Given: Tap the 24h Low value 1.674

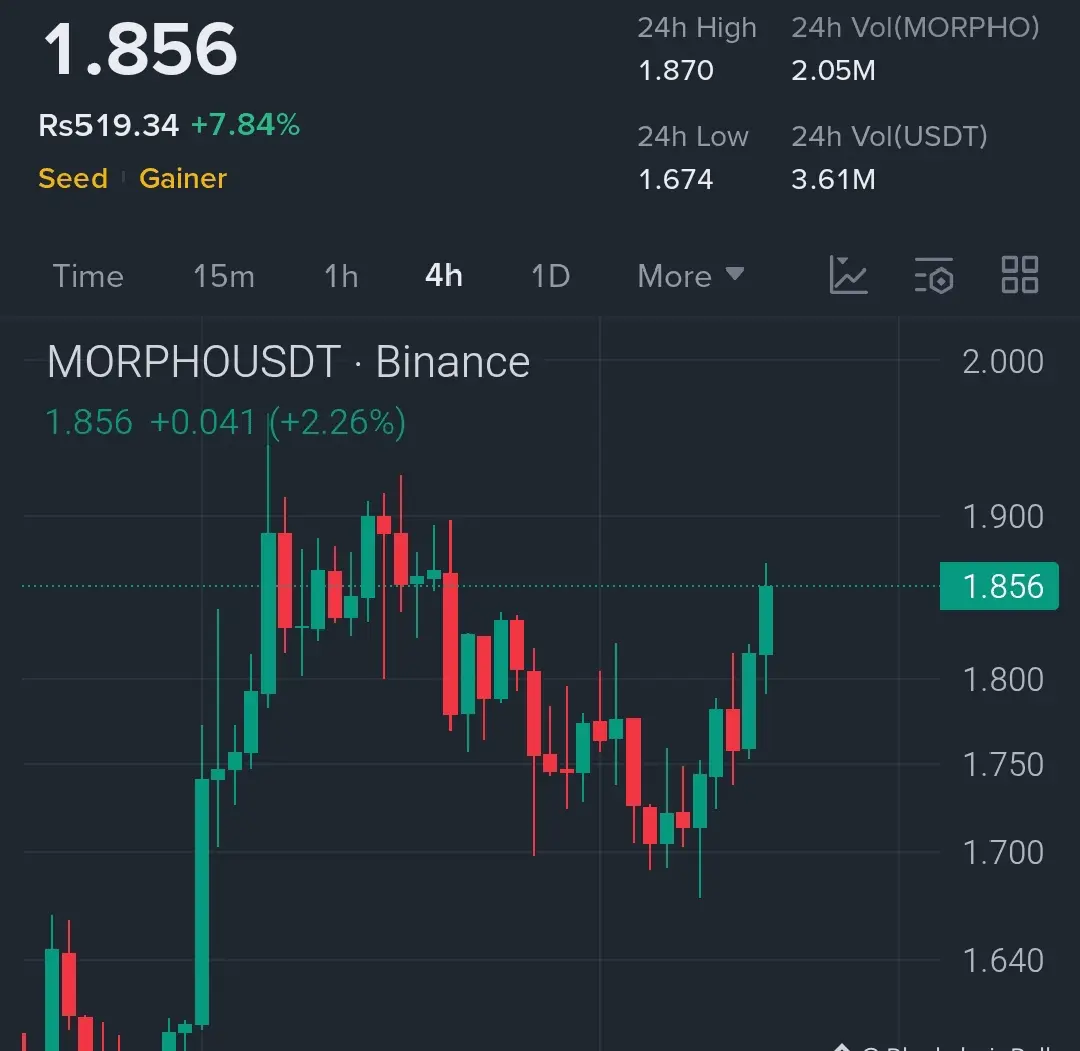Looking at the screenshot, I should (x=676, y=179).
